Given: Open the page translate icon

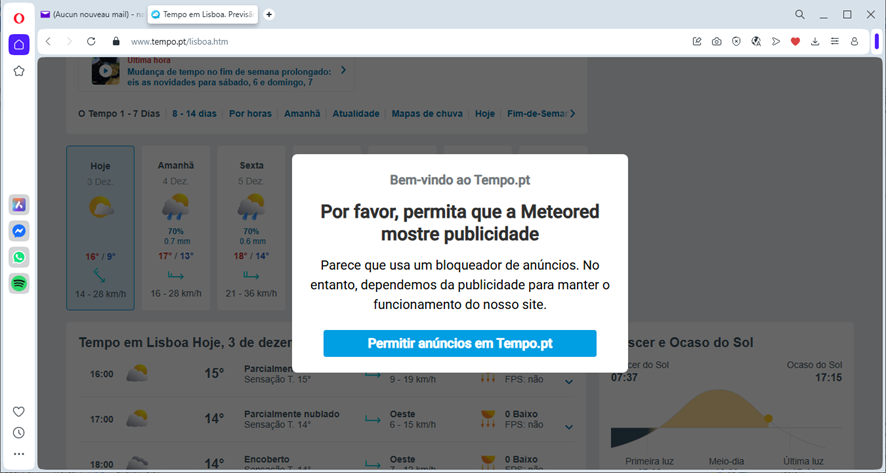Looking at the screenshot, I should (x=756, y=41).
